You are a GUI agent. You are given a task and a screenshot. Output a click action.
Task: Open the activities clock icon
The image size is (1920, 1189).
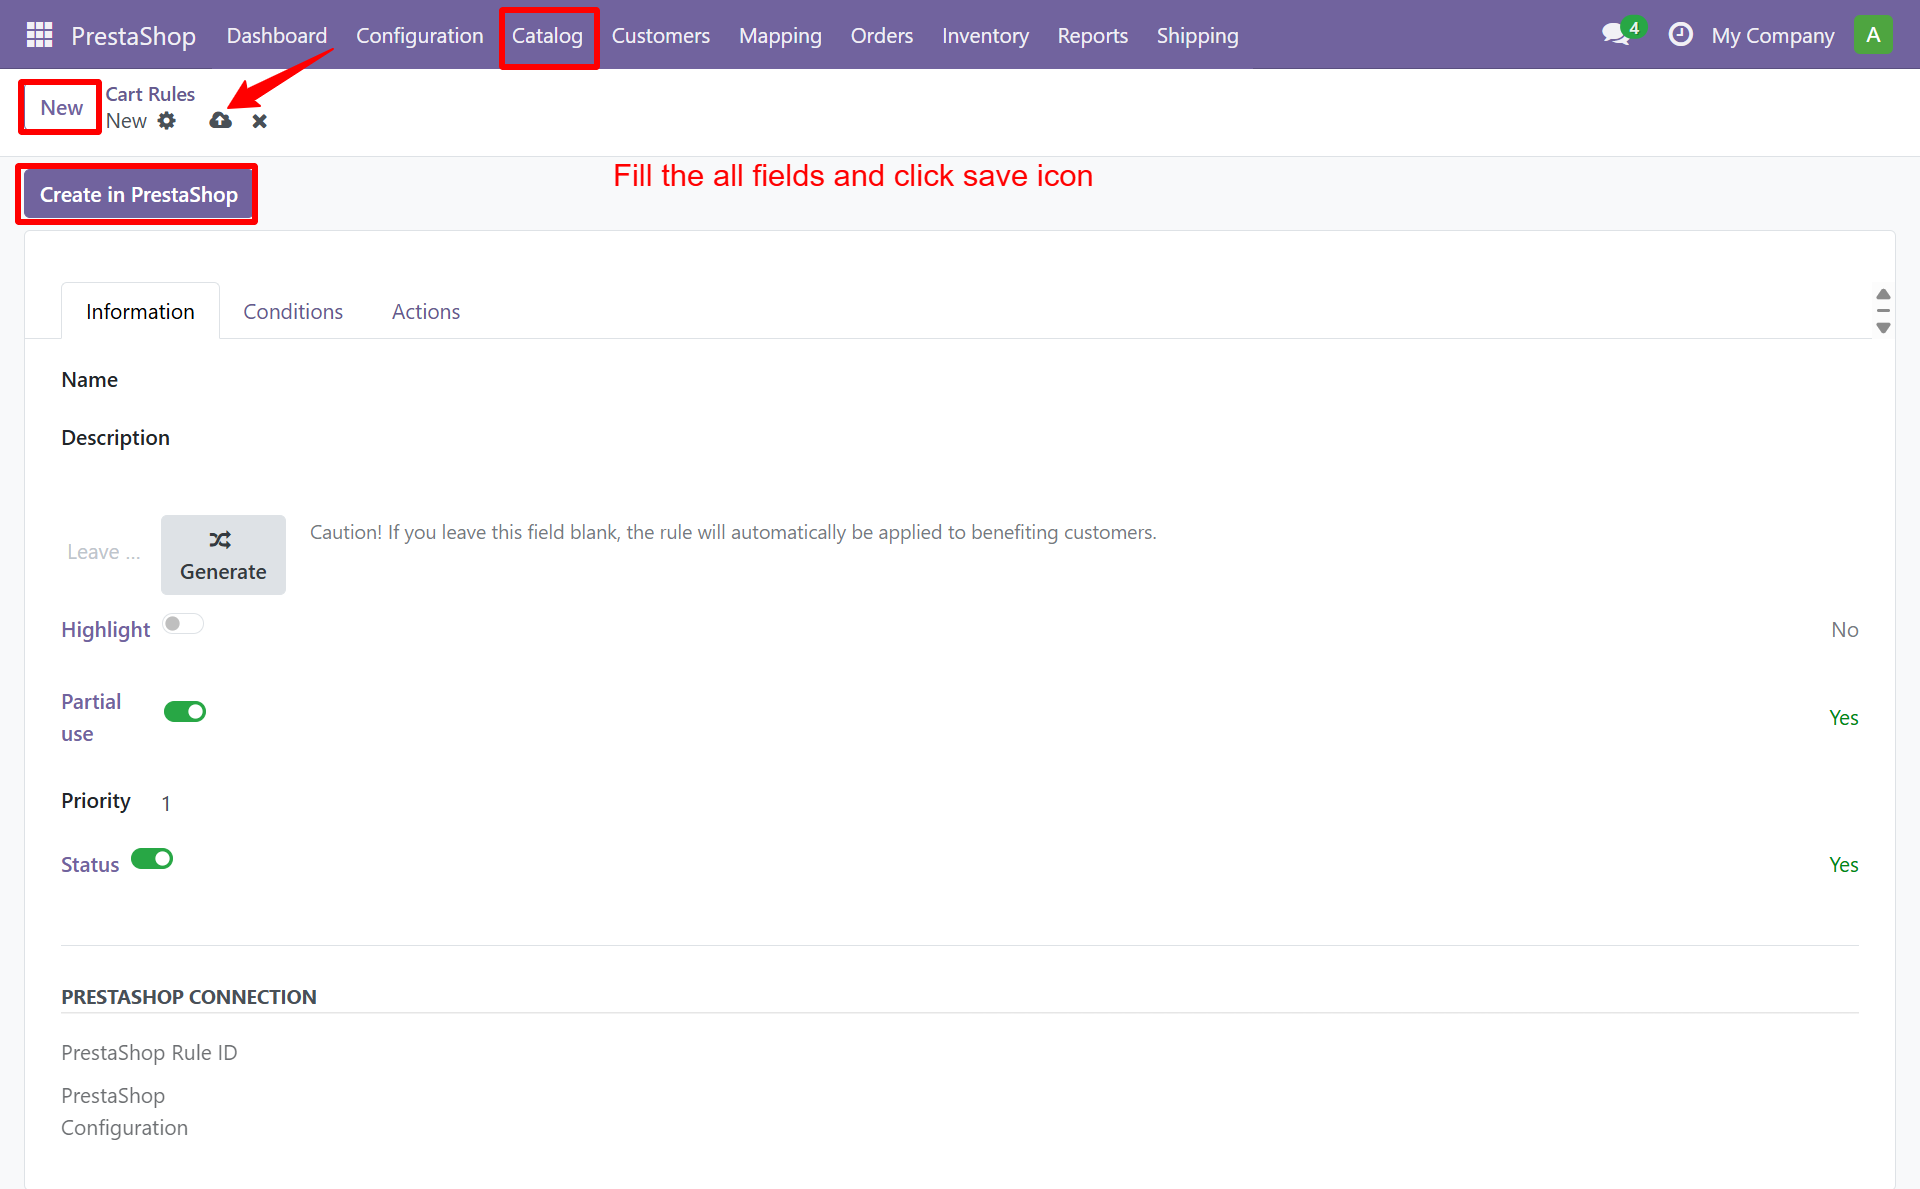1680,33
